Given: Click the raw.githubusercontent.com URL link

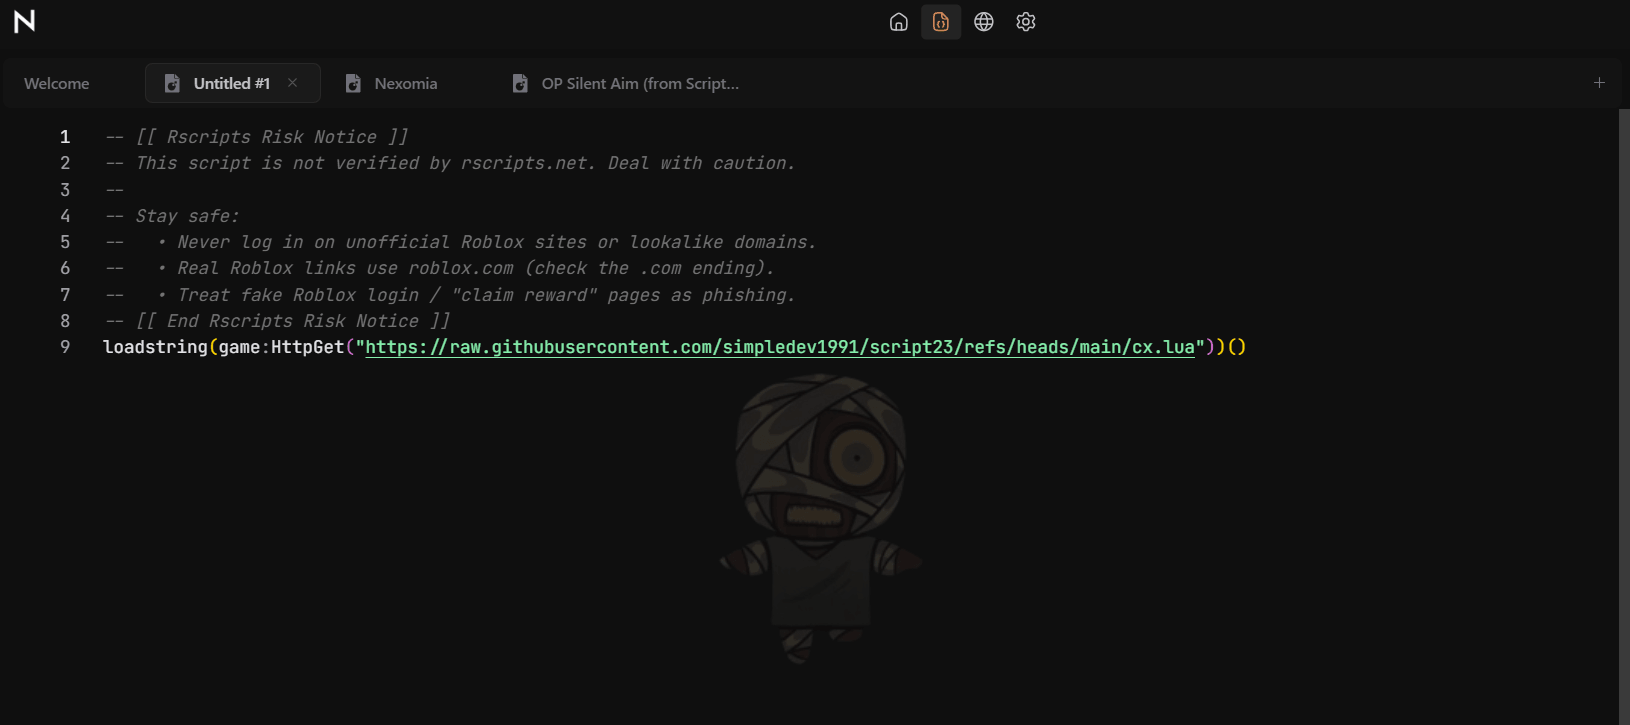Looking at the screenshot, I should pyautogui.click(x=780, y=347).
